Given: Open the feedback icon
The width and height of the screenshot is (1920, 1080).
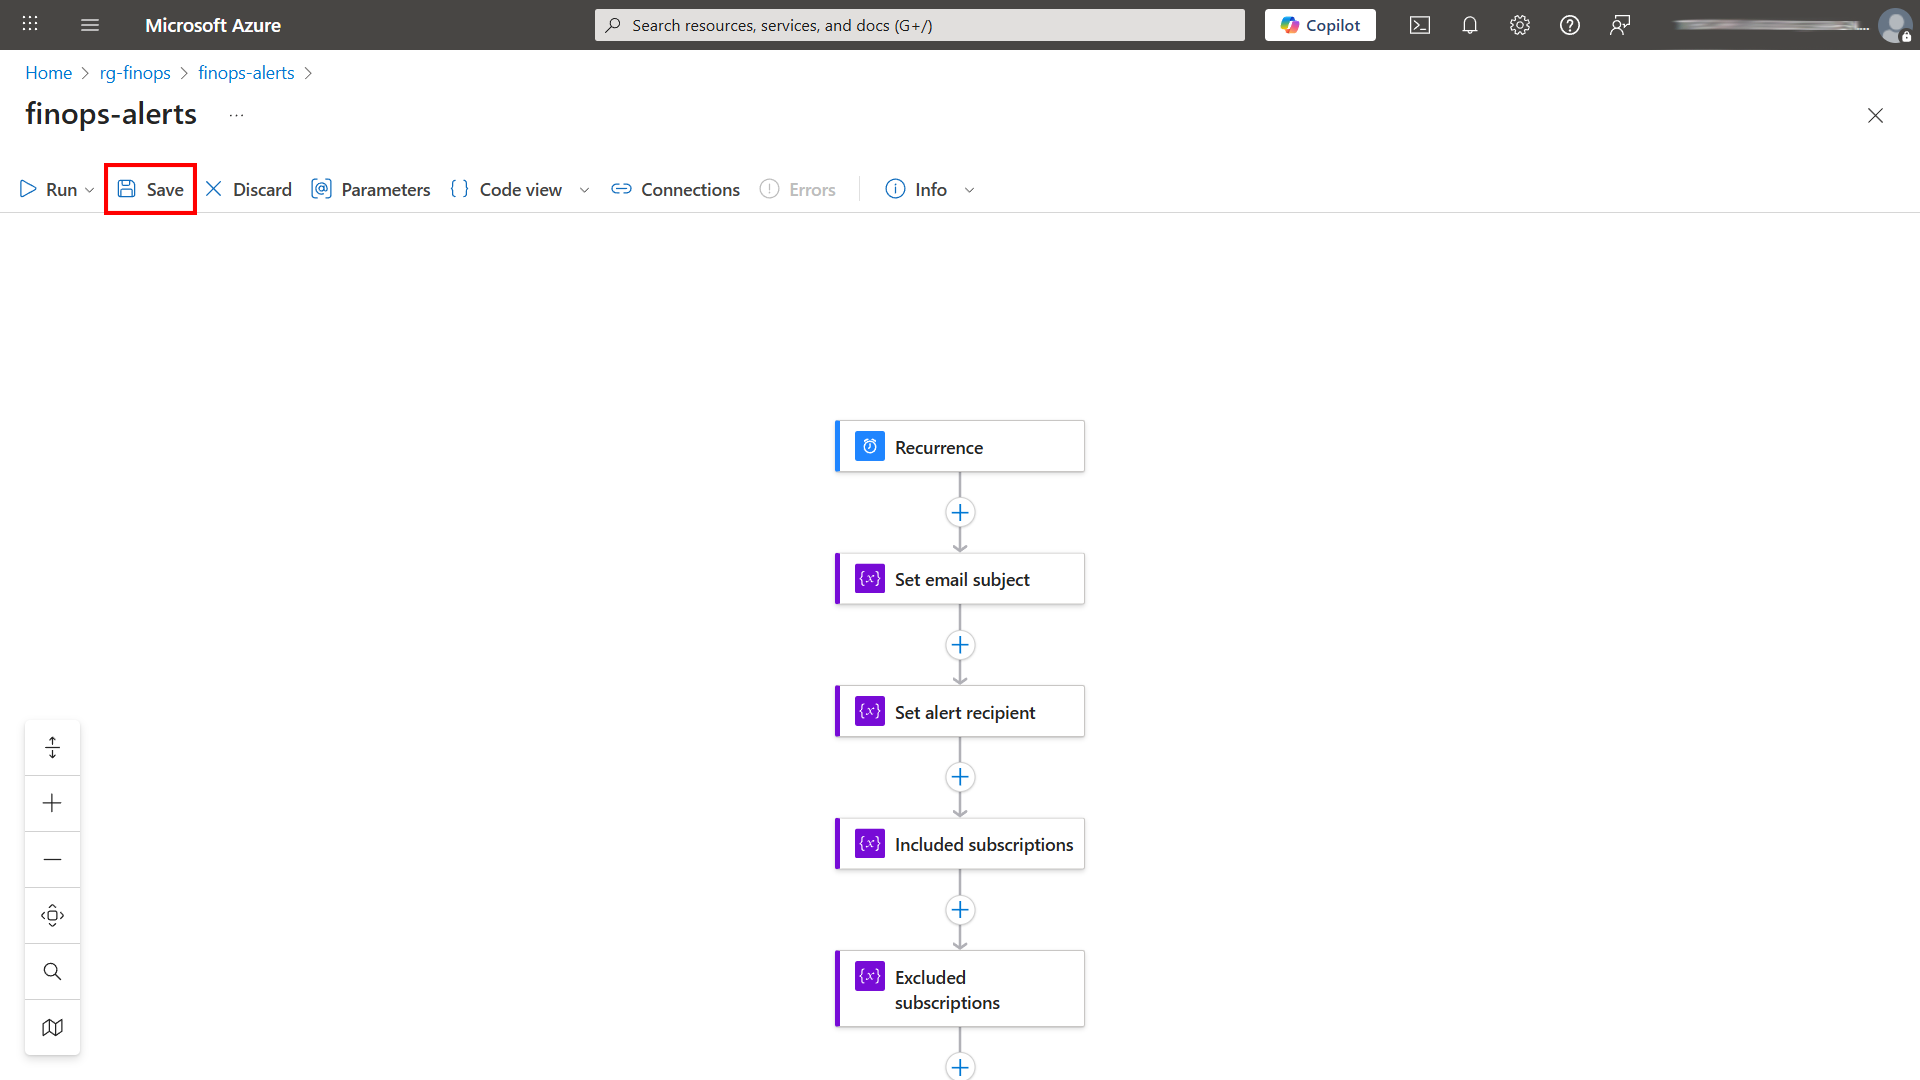Looking at the screenshot, I should (x=1620, y=25).
